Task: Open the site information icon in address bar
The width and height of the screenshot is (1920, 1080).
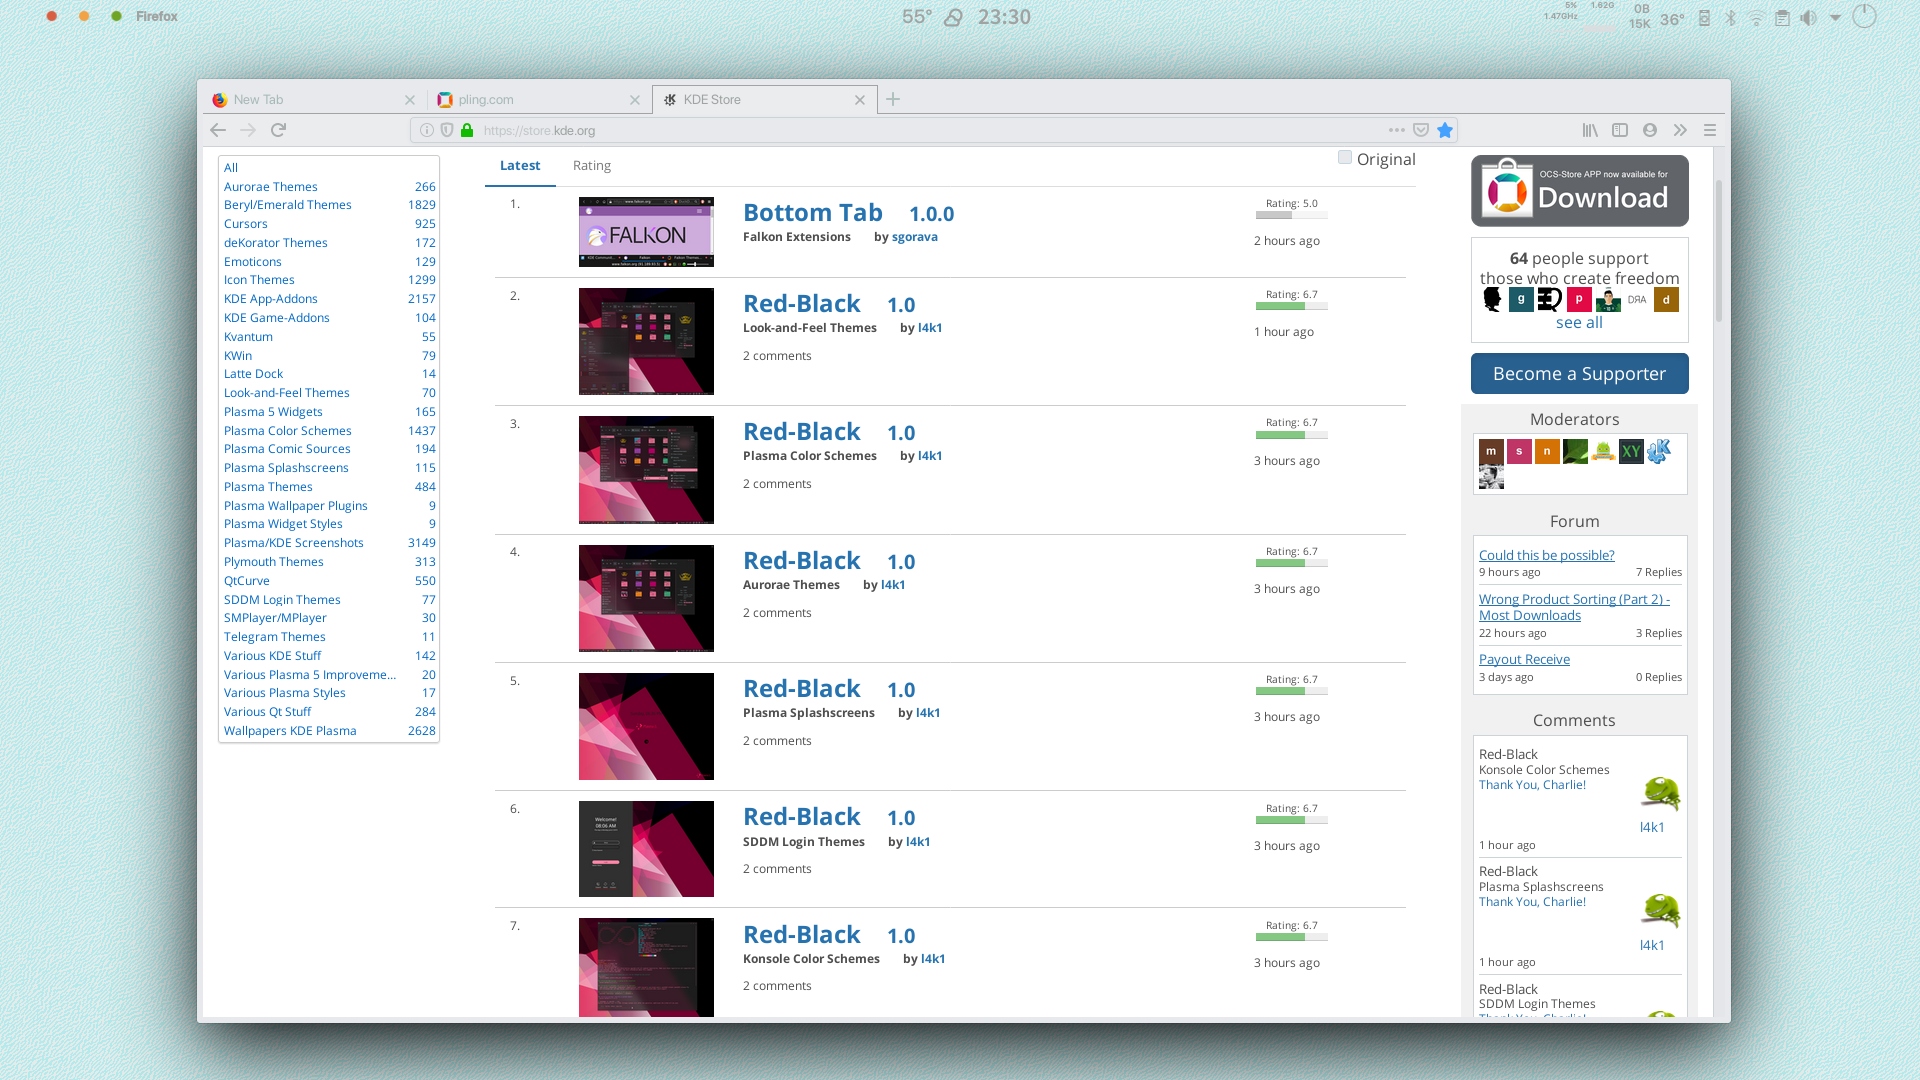Action: pyautogui.click(x=427, y=130)
